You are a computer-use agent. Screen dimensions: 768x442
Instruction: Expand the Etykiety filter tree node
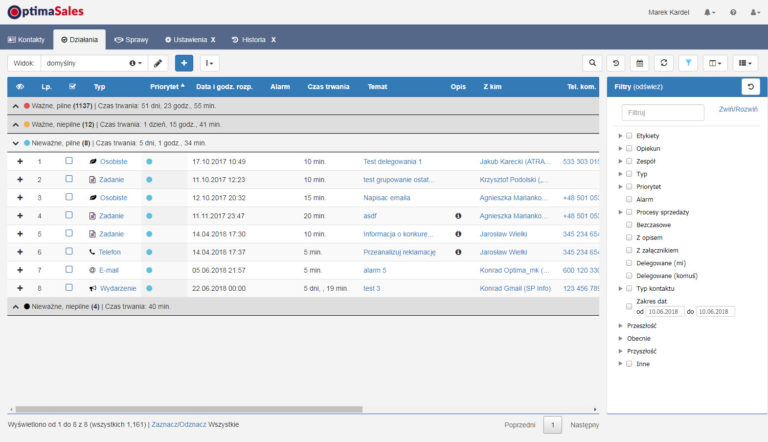(620, 136)
